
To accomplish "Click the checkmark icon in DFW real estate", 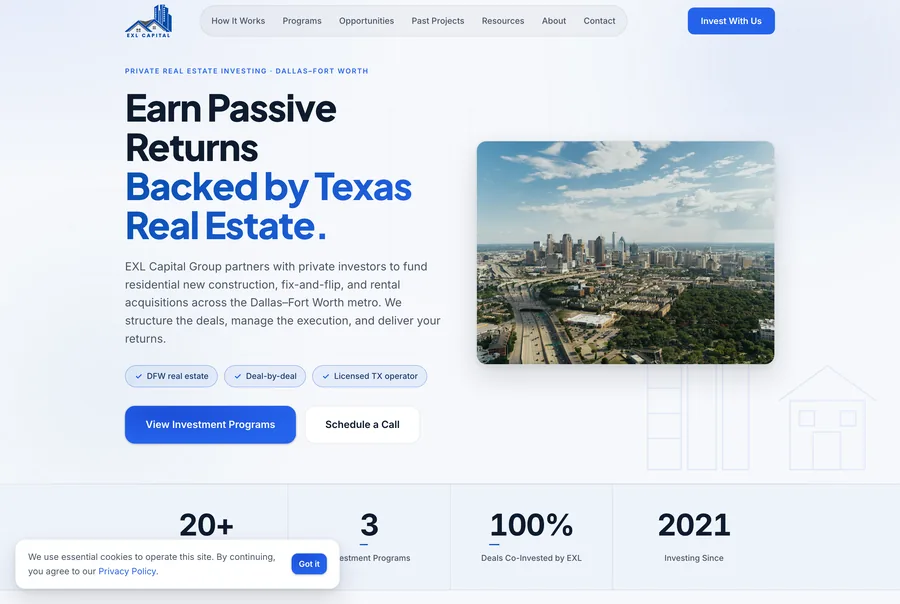I will pos(138,377).
